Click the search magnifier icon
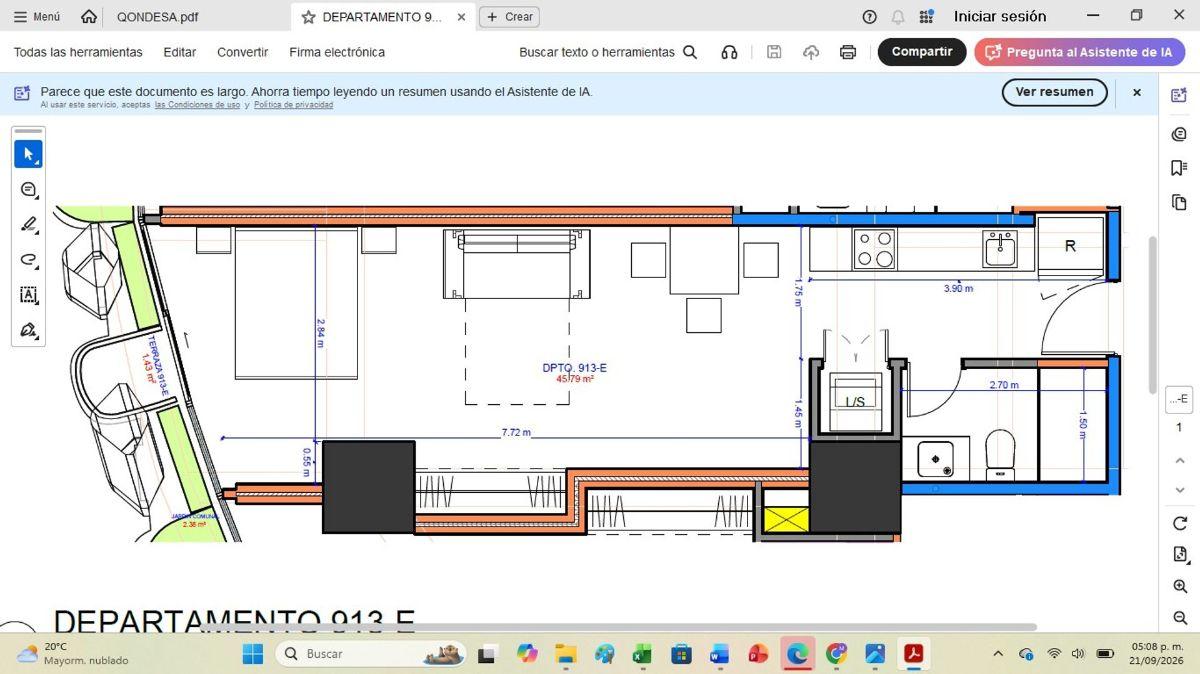Viewport: 1200px width, 674px height. coord(690,52)
